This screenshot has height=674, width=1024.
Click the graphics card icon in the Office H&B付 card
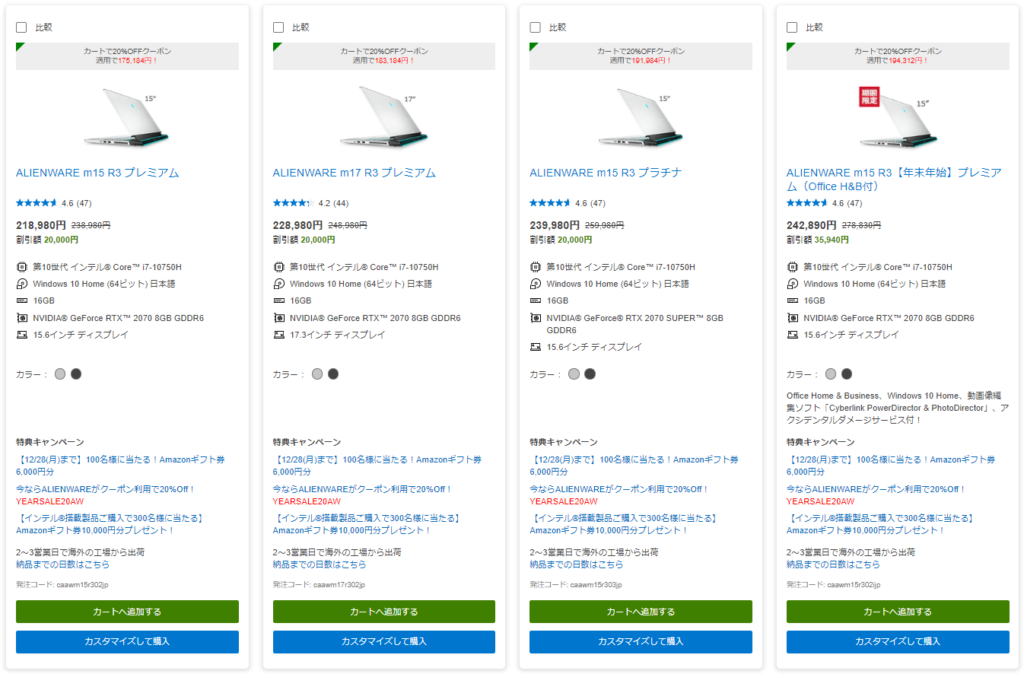click(792, 318)
